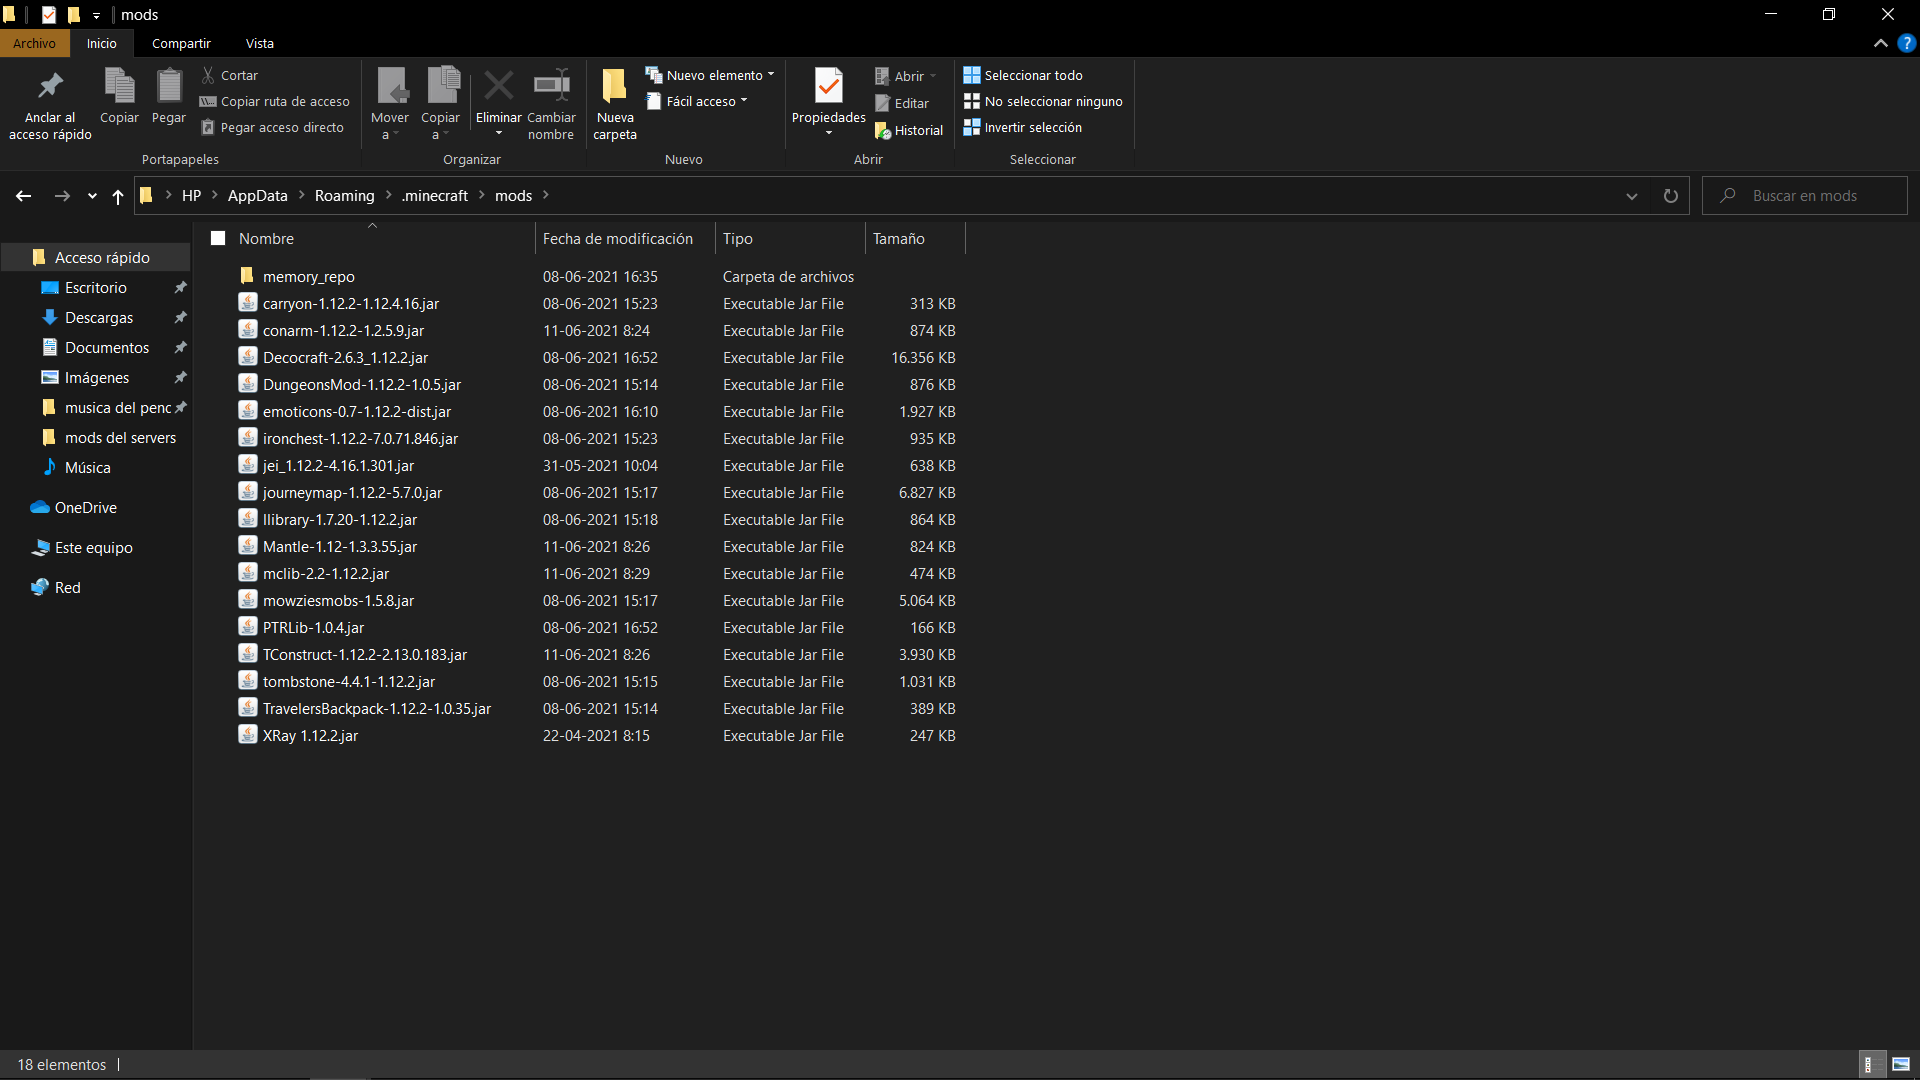Open Este equipo in the sidebar
The width and height of the screenshot is (1920, 1080).
point(96,548)
